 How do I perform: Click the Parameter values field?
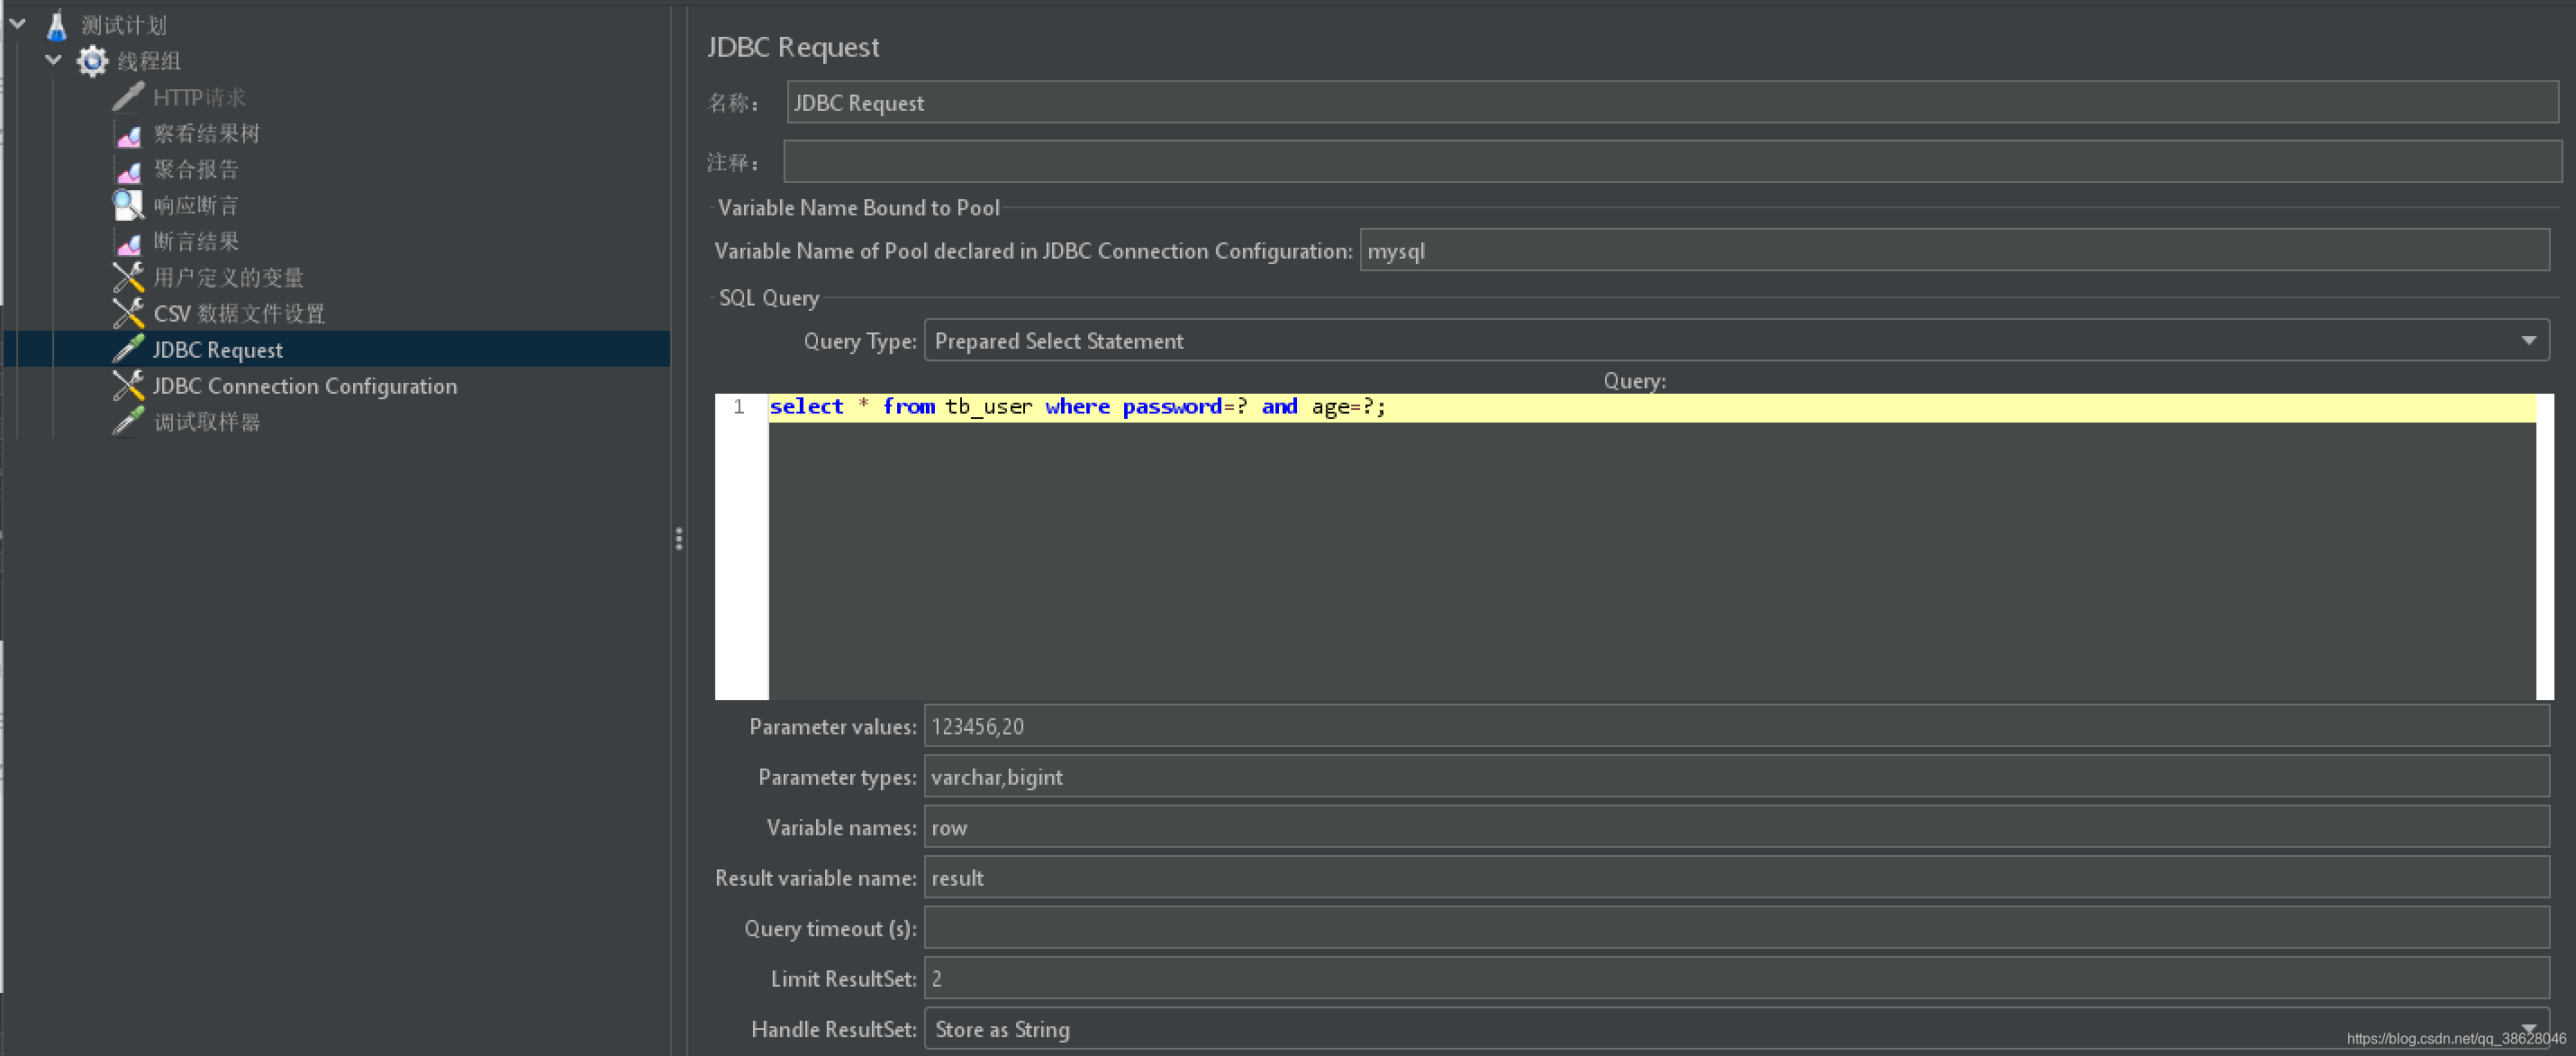tap(1736, 726)
